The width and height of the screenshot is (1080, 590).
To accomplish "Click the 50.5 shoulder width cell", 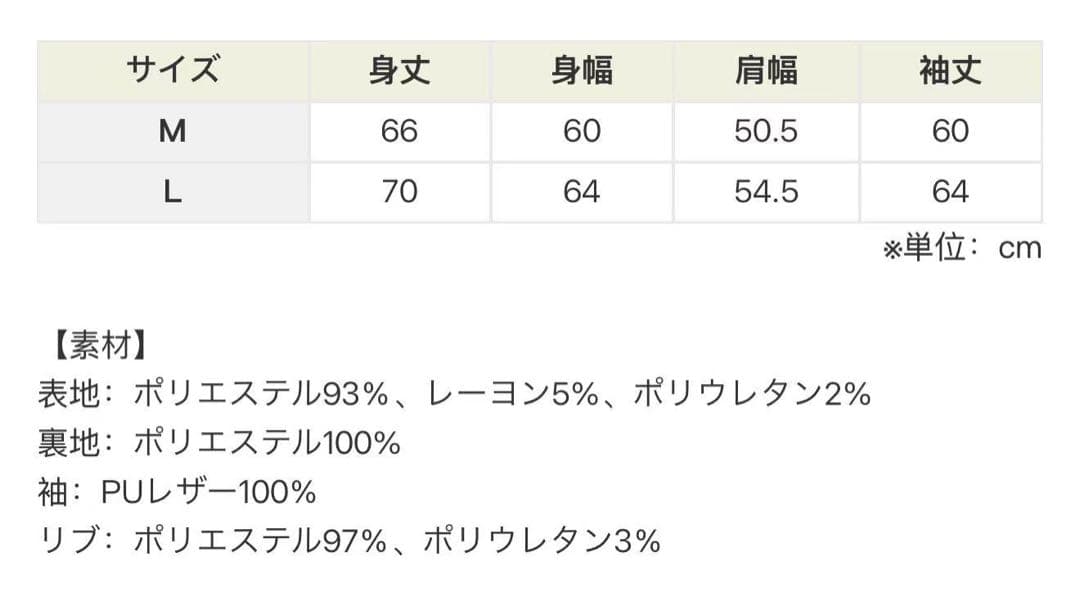I will pos(766,131).
